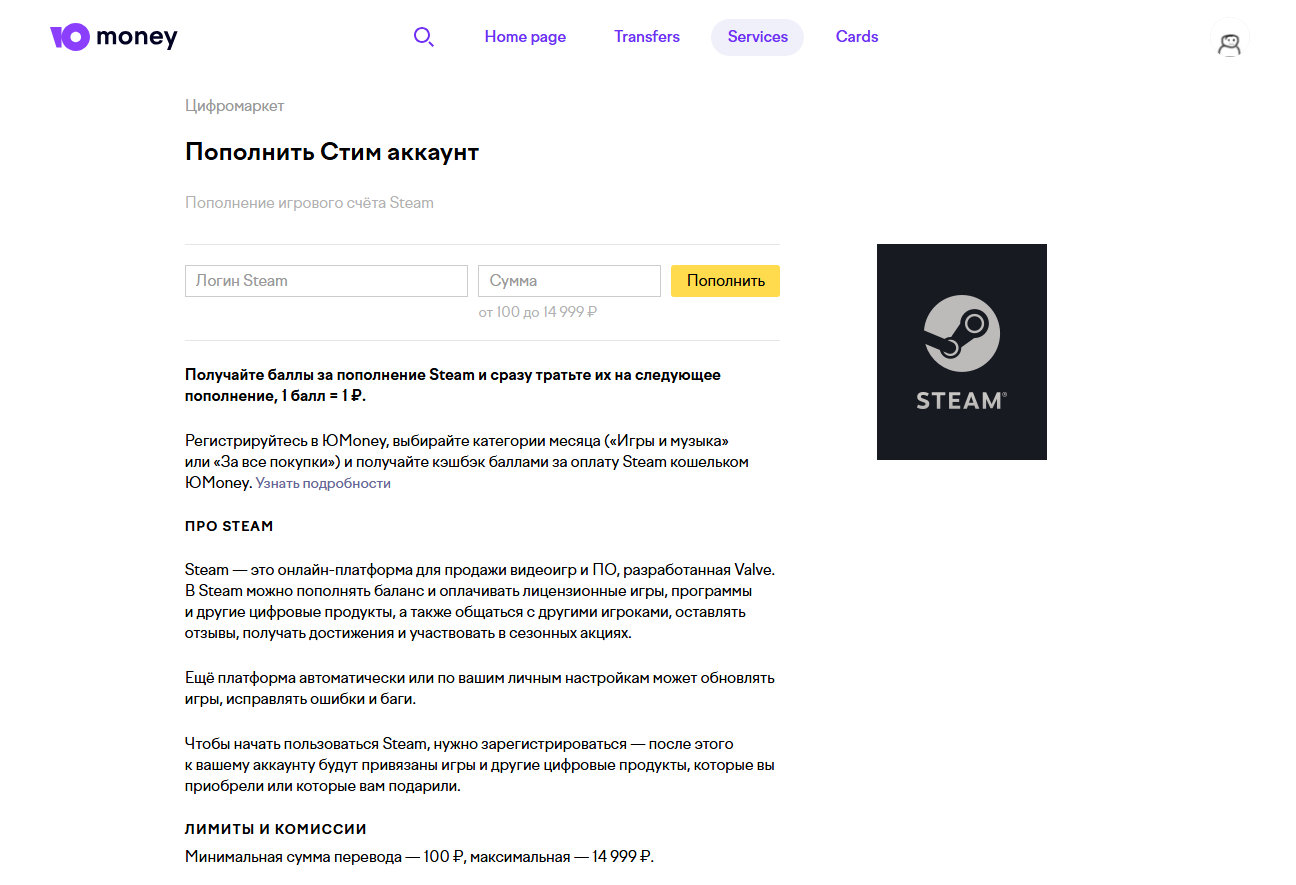Click the Пополнить button
The image size is (1296, 885).
(x=725, y=281)
